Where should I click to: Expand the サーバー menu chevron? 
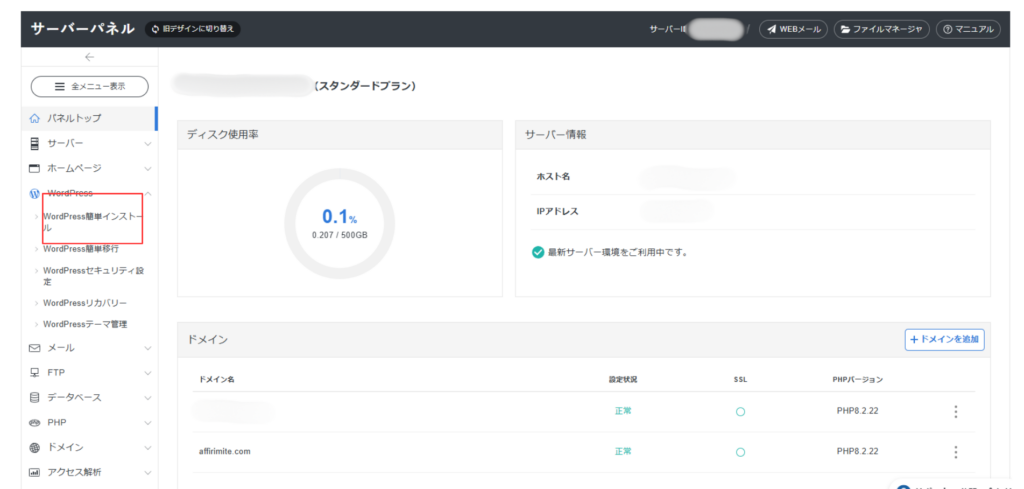(x=148, y=144)
